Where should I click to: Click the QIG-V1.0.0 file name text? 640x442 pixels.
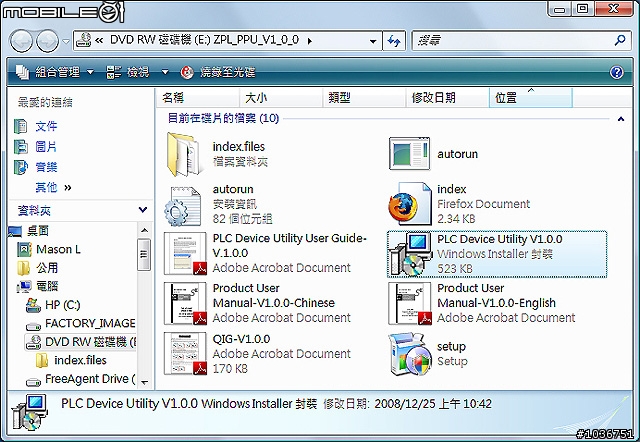241,339
